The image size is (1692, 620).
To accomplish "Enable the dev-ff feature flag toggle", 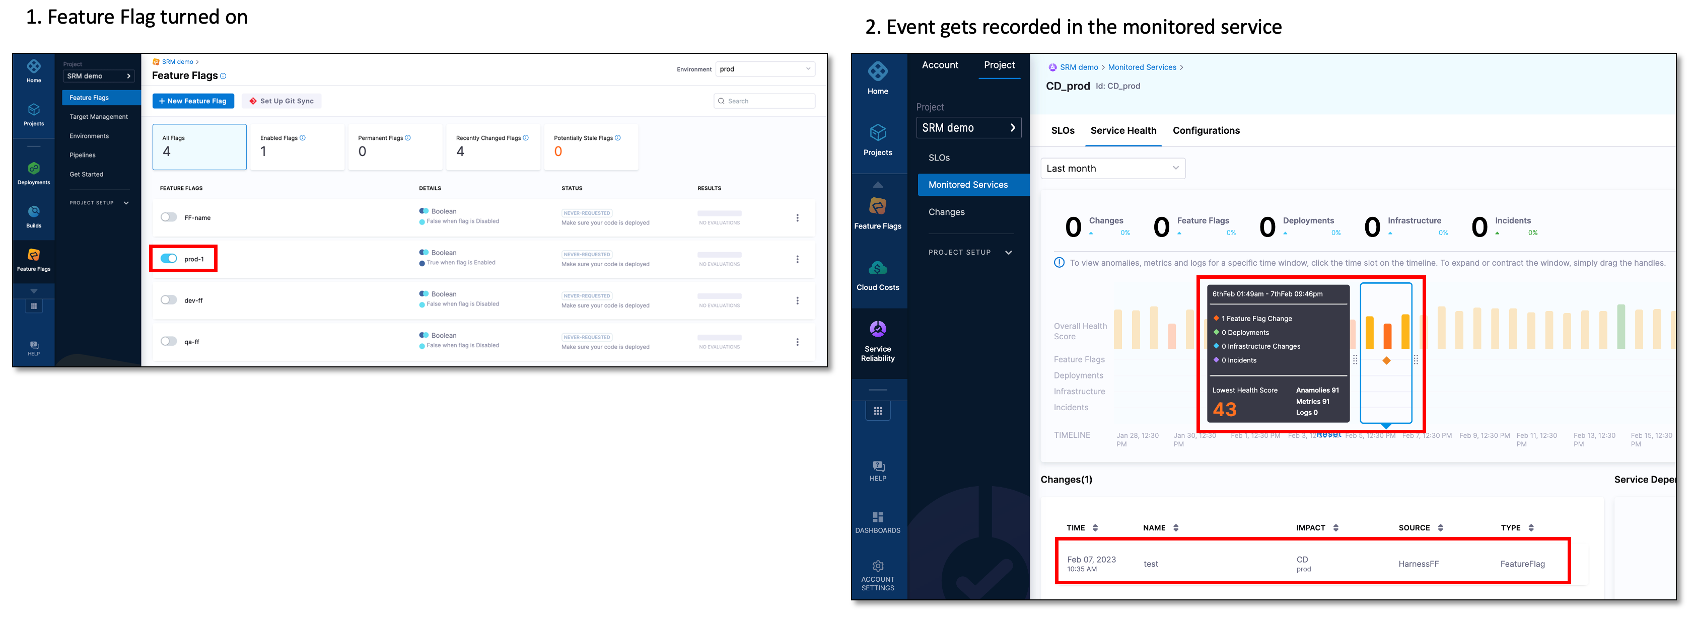I will click(x=169, y=300).
